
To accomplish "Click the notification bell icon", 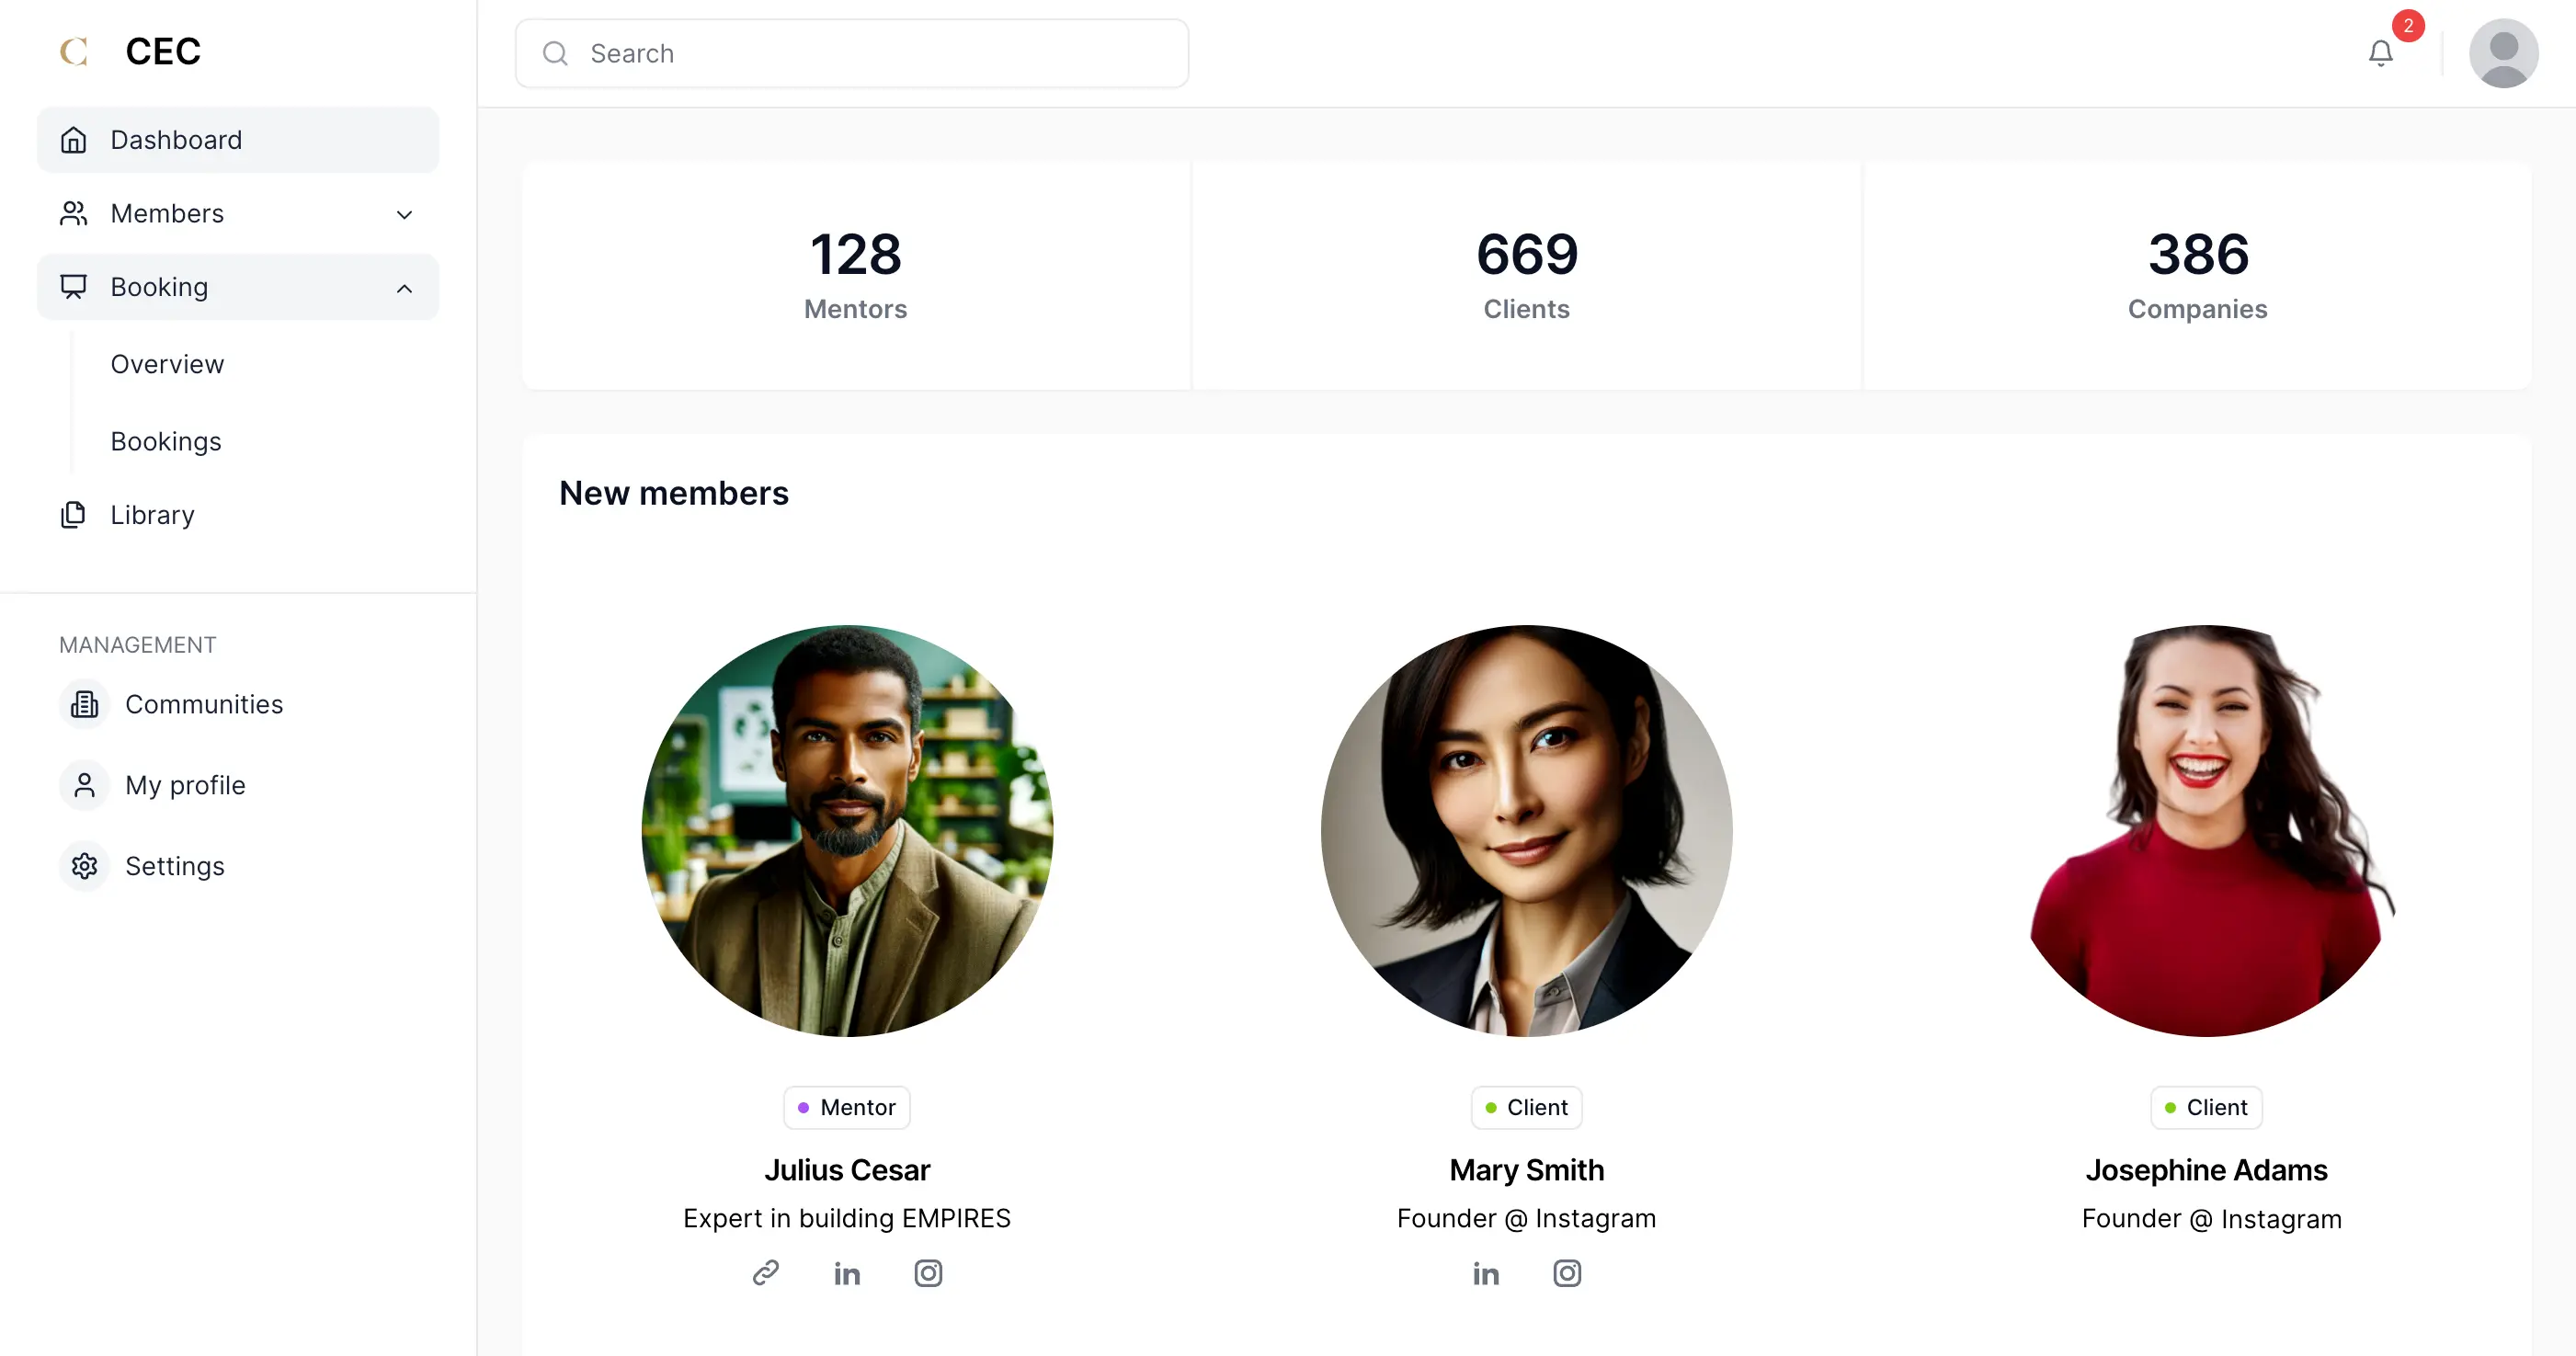I will (2380, 53).
